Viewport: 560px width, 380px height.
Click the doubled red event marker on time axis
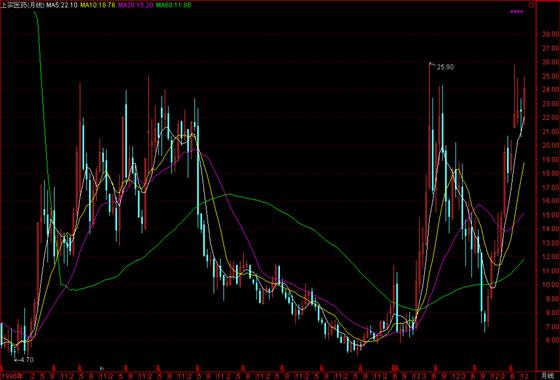[x=395, y=368]
